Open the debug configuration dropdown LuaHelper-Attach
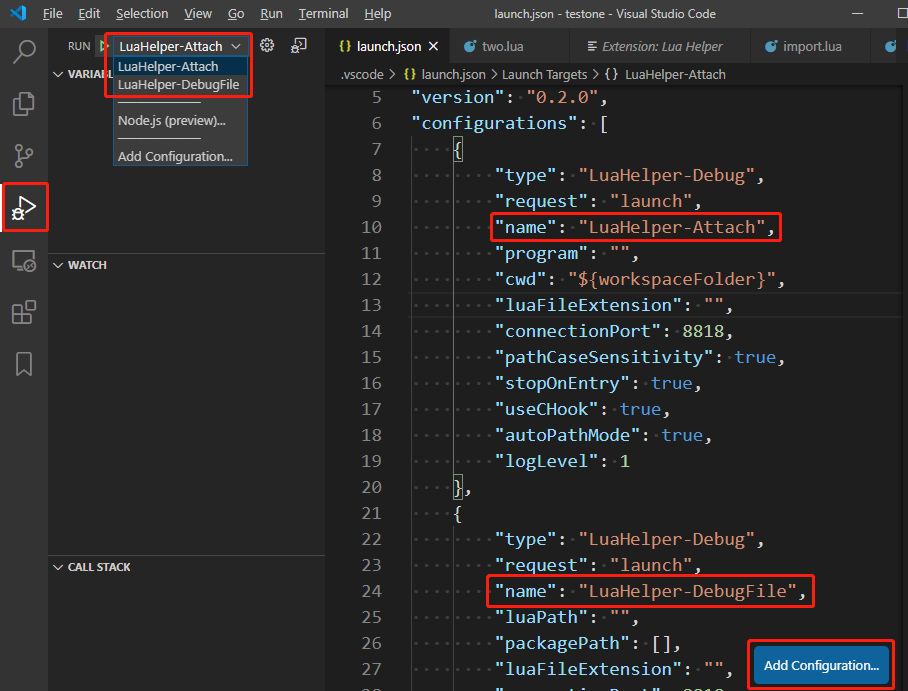 180,46
